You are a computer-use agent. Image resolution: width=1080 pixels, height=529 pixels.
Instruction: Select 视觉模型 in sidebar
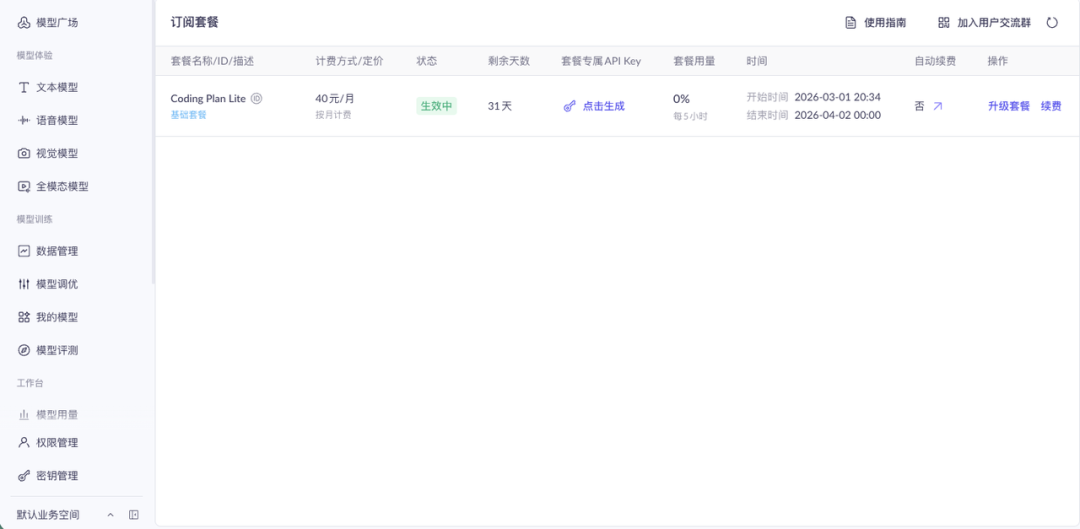point(56,153)
